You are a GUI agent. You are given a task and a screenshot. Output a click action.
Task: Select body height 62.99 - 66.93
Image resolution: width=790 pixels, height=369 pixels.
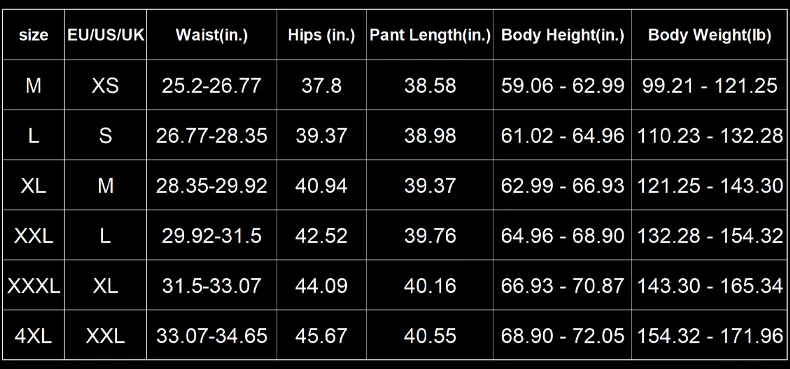click(563, 186)
